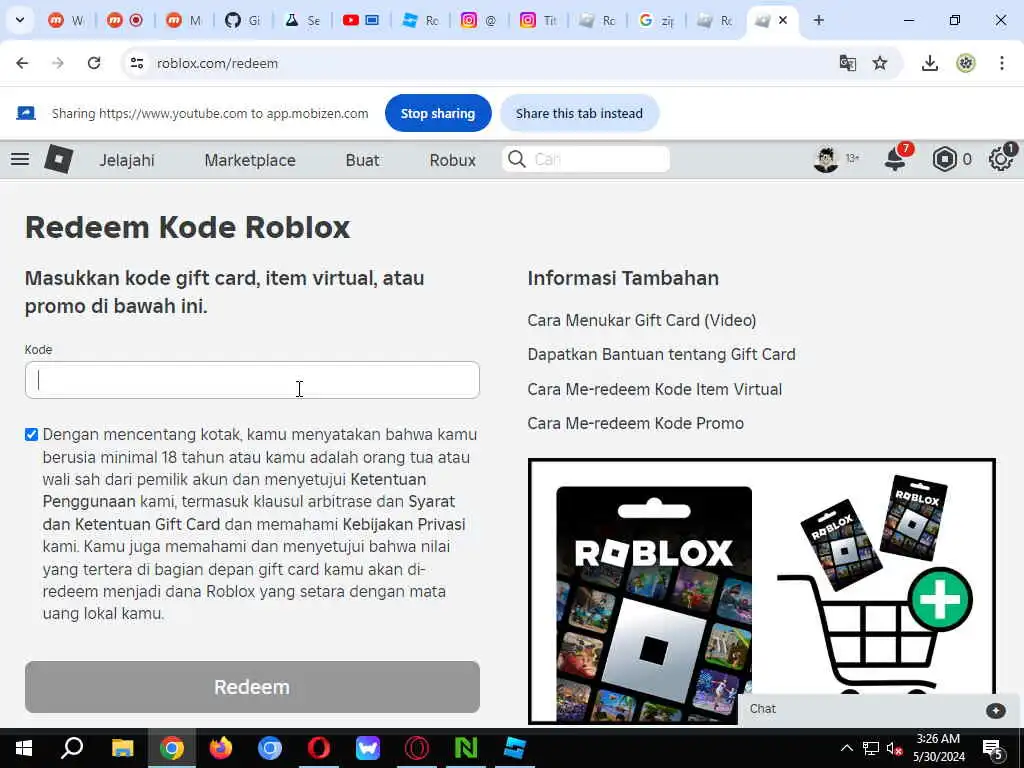Open Roblox Studio taskbar icon
The width and height of the screenshot is (1024, 768).
515,748
